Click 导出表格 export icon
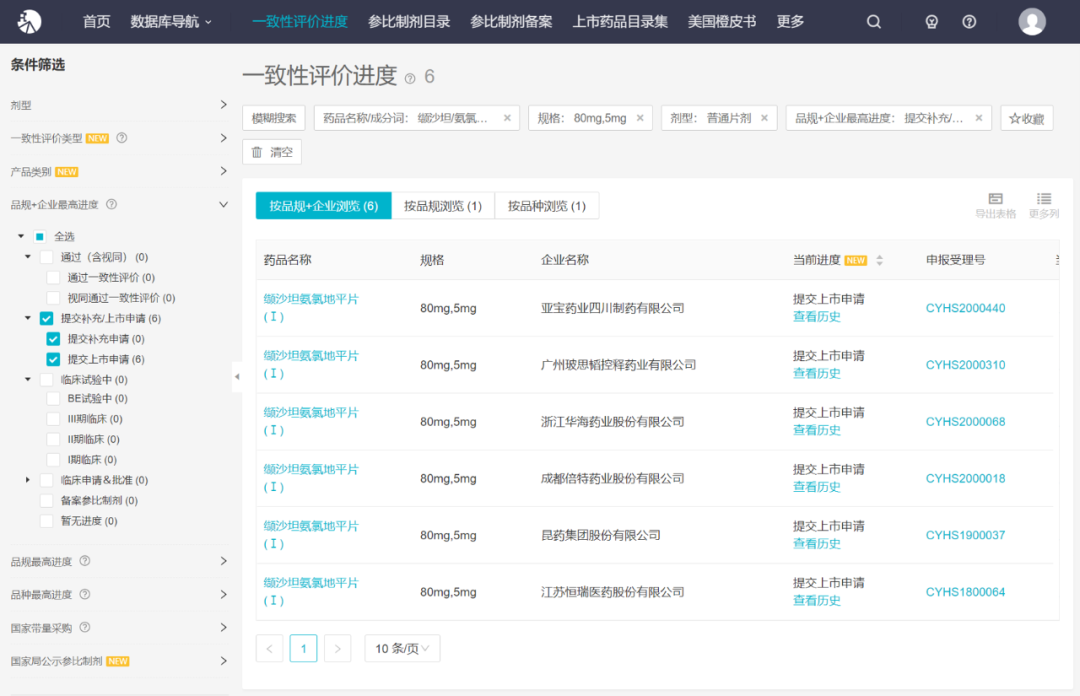This screenshot has width=1080, height=696. coord(995,205)
